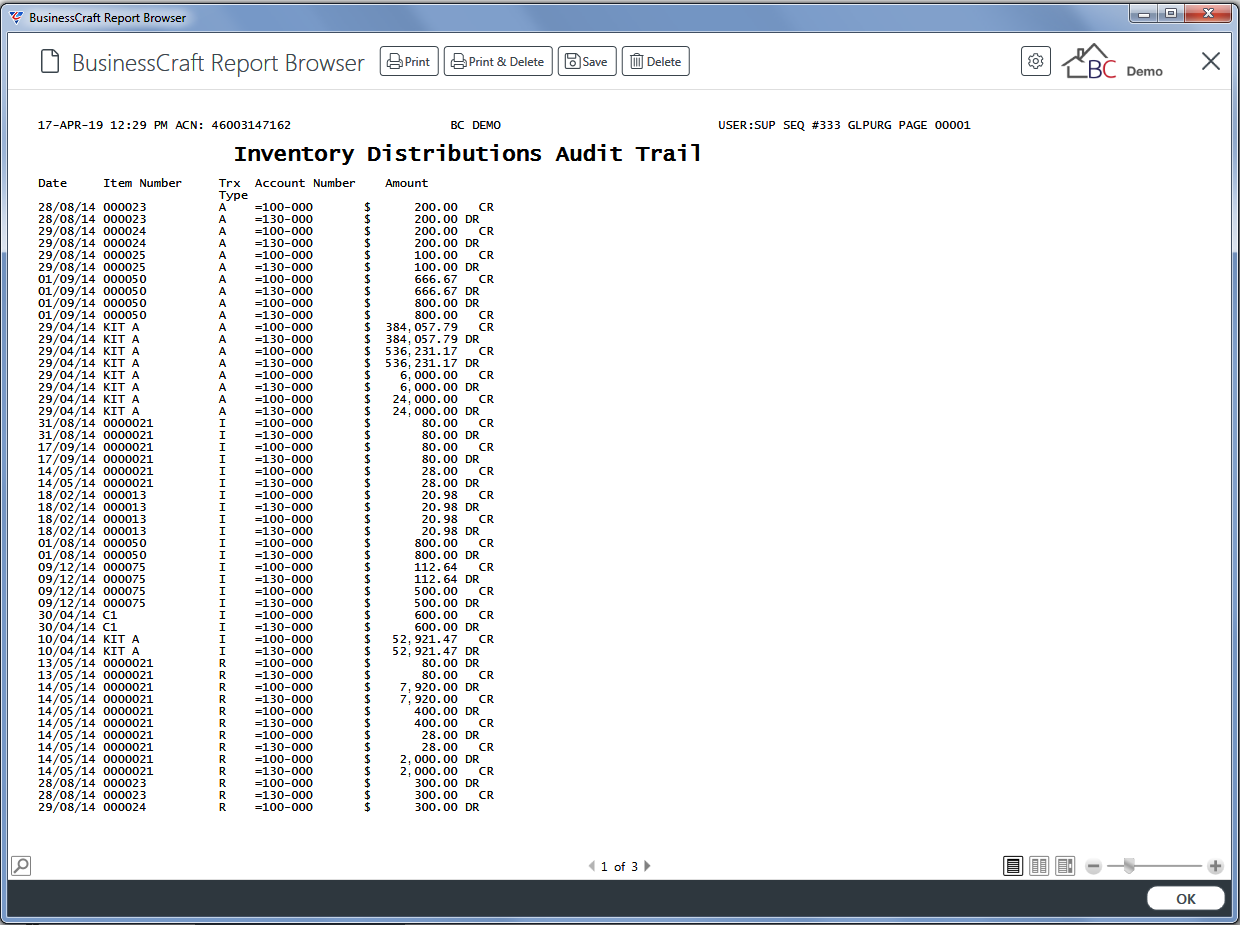
Task: Click the 'Account Number' column header
Action: coord(305,183)
